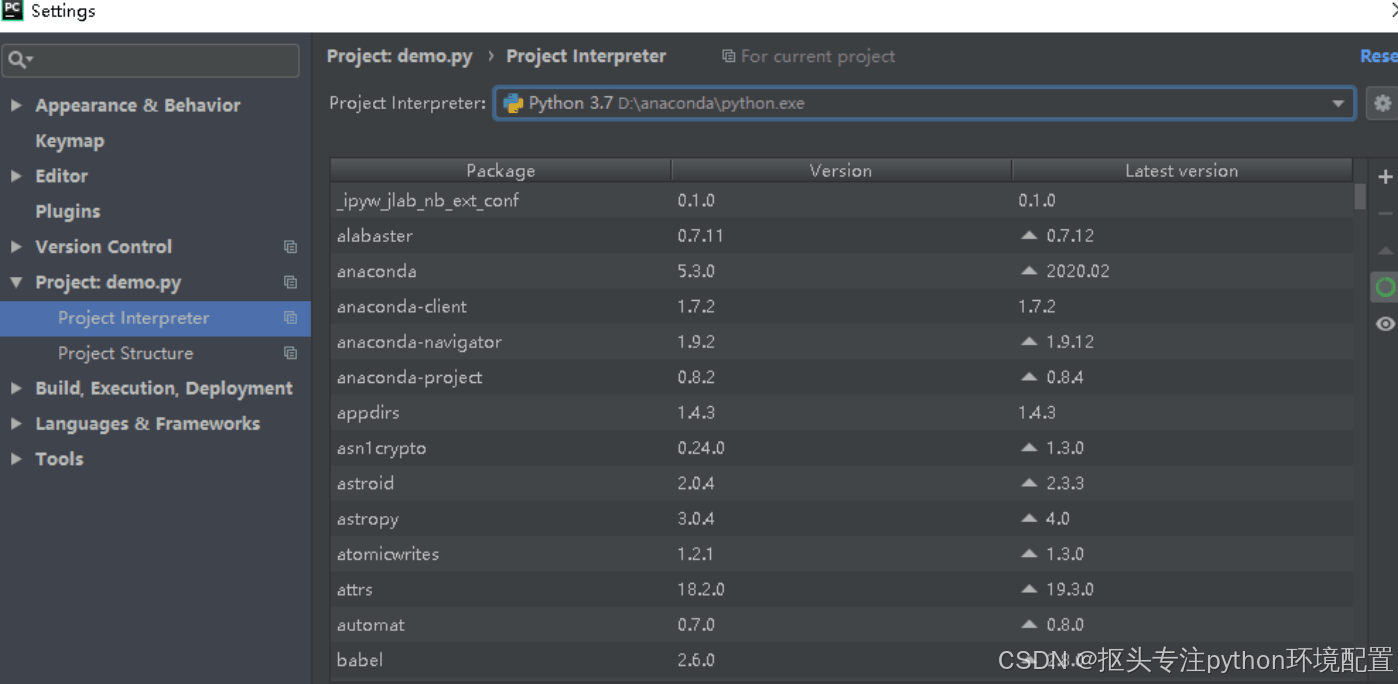Click the update arrow for anaconda-navigator 1.9.12
The image size is (1398, 684).
pyautogui.click(x=1029, y=342)
